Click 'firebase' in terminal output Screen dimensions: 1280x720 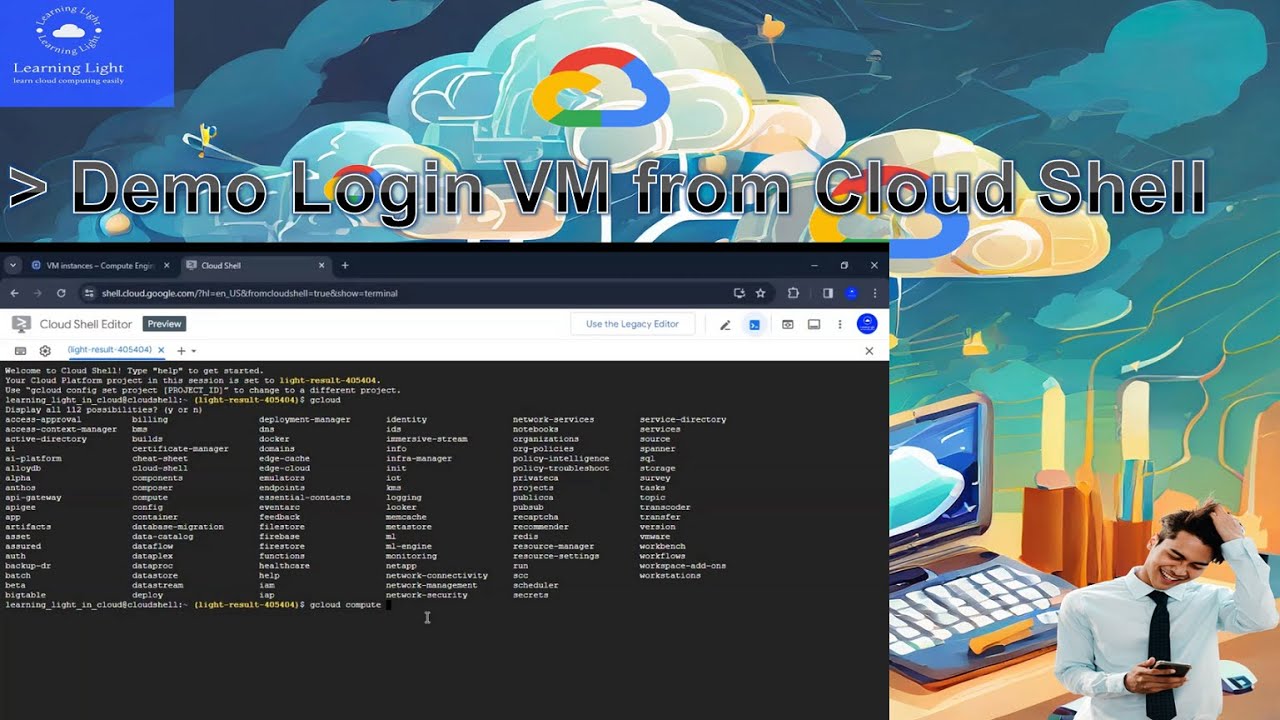tap(279, 536)
